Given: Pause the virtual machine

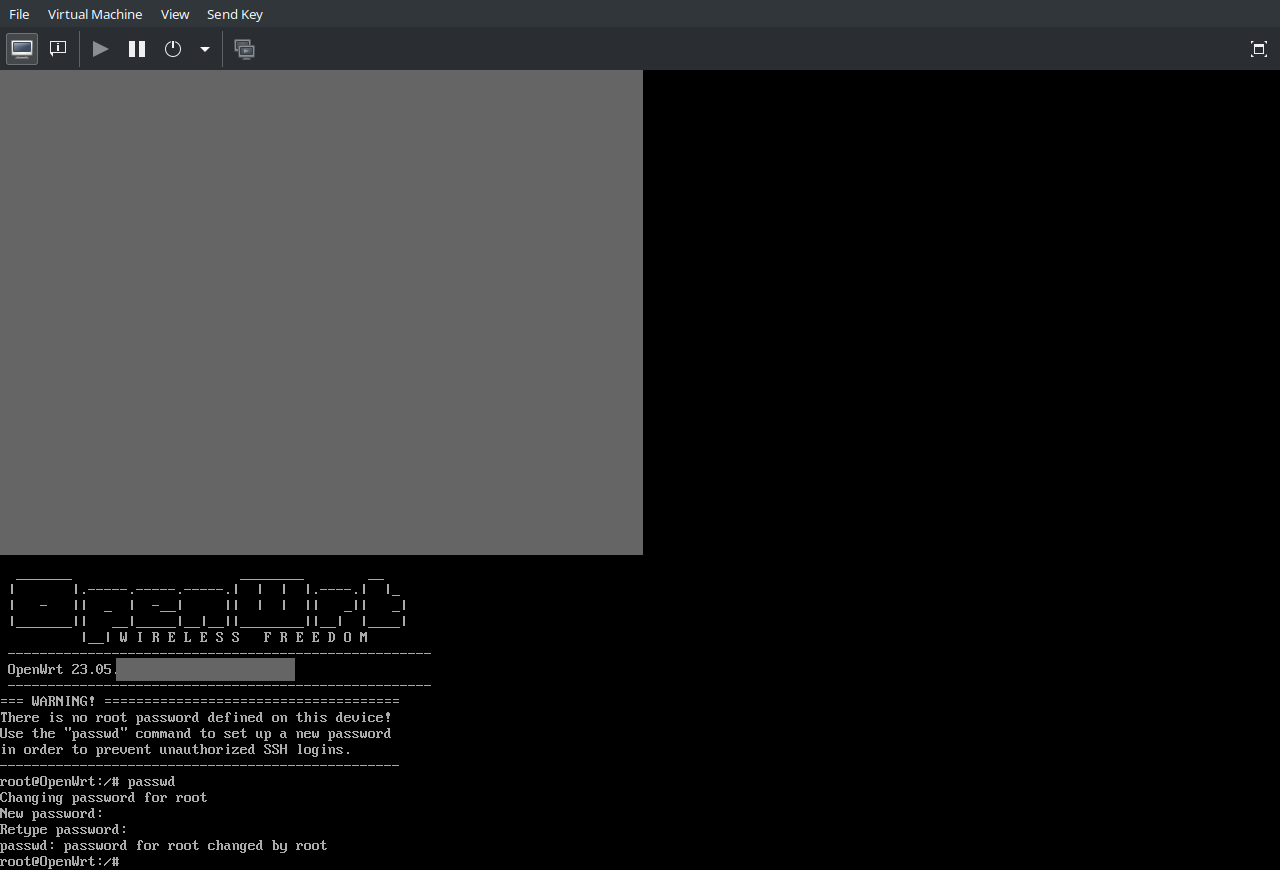Looking at the screenshot, I should (x=137, y=49).
